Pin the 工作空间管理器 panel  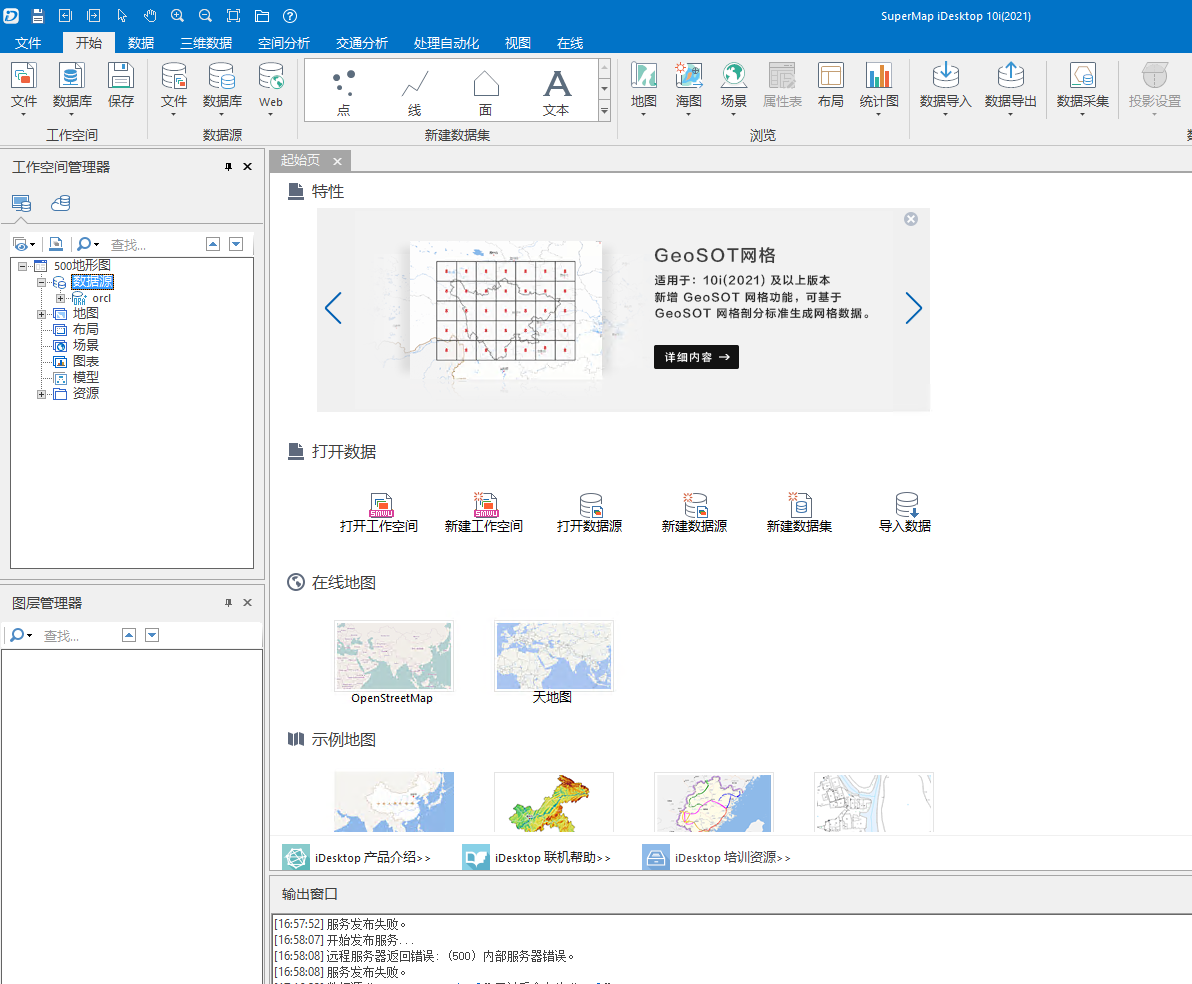pos(228,167)
